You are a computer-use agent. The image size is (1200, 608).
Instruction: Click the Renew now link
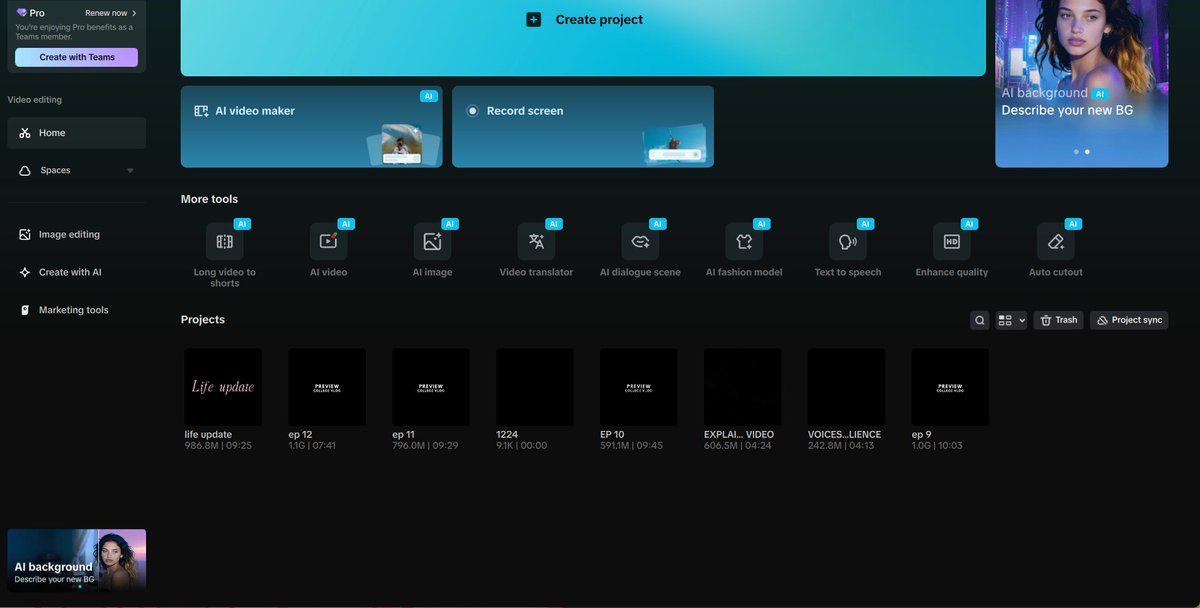(111, 13)
